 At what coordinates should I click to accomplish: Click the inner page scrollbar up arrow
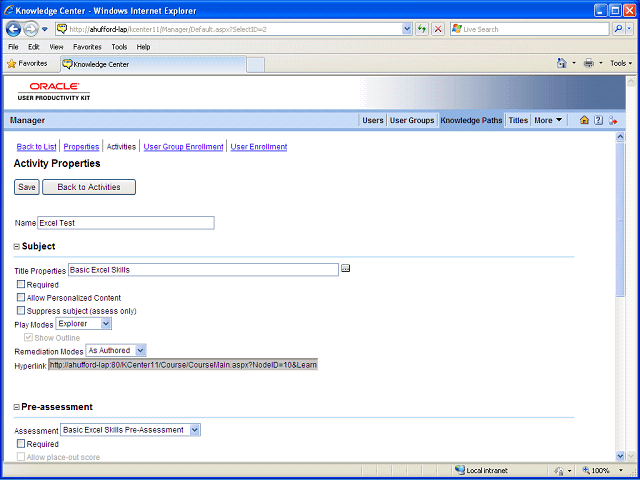click(x=620, y=137)
